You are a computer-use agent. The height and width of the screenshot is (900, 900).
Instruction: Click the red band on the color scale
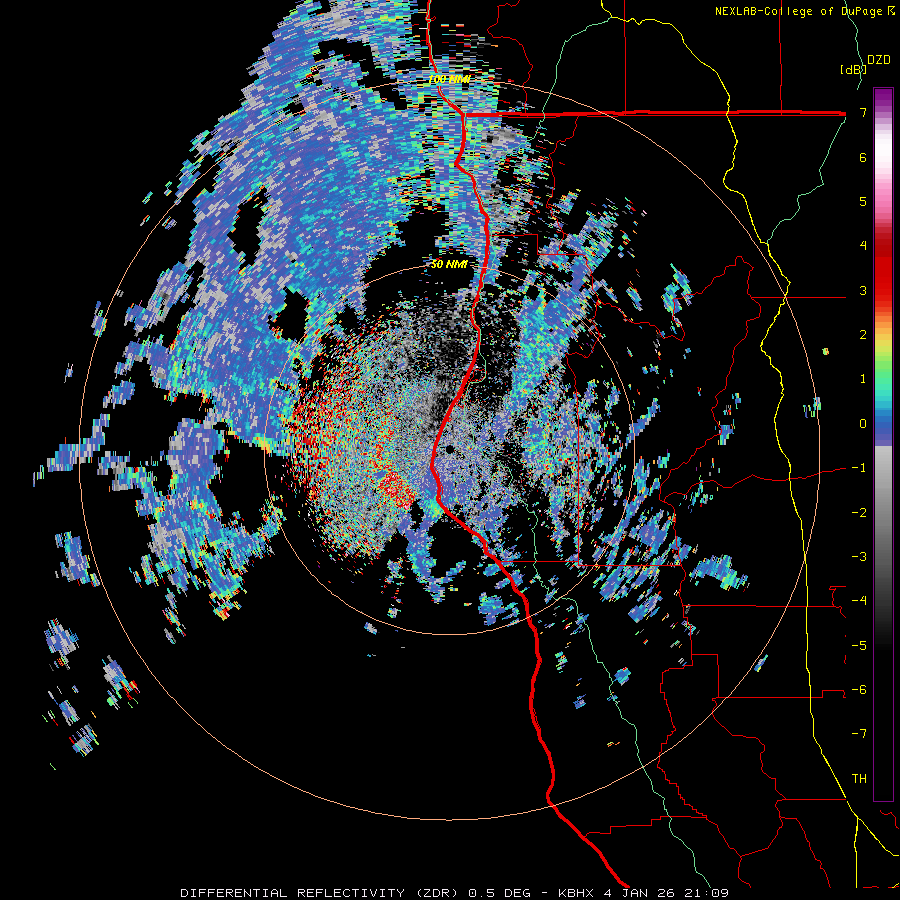click(x=883, y=273)
